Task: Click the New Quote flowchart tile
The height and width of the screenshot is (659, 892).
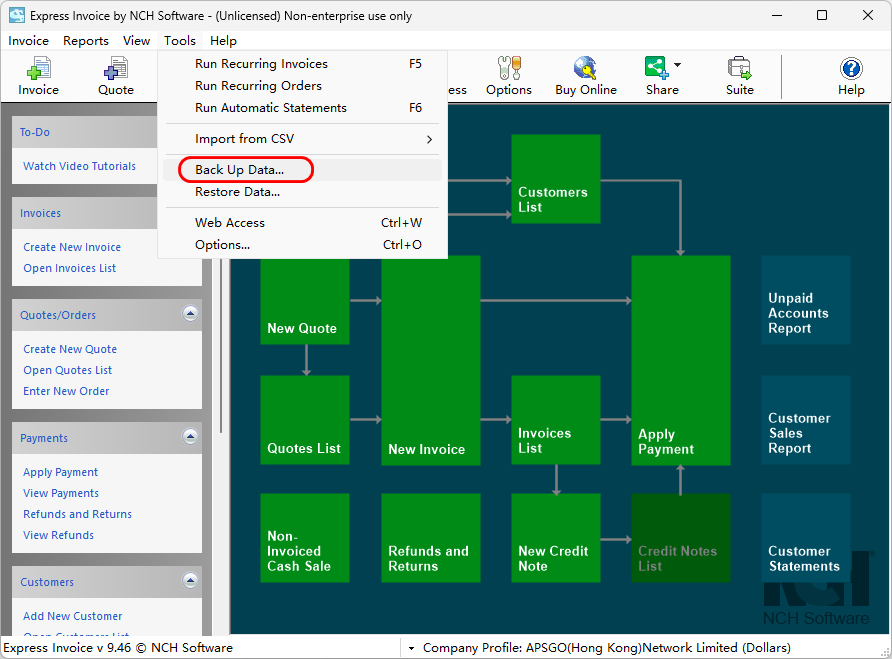Action: click(x=305, y=300)
